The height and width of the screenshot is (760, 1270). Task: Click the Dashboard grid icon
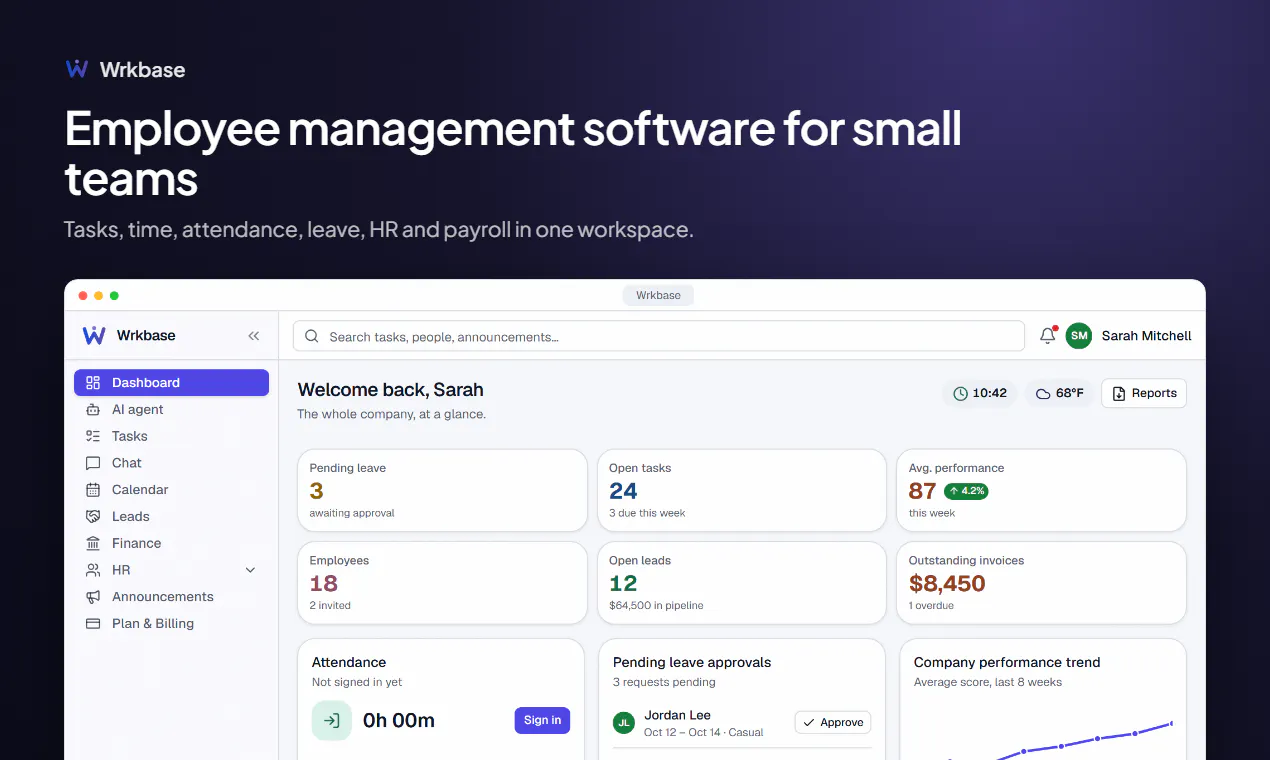93,383
